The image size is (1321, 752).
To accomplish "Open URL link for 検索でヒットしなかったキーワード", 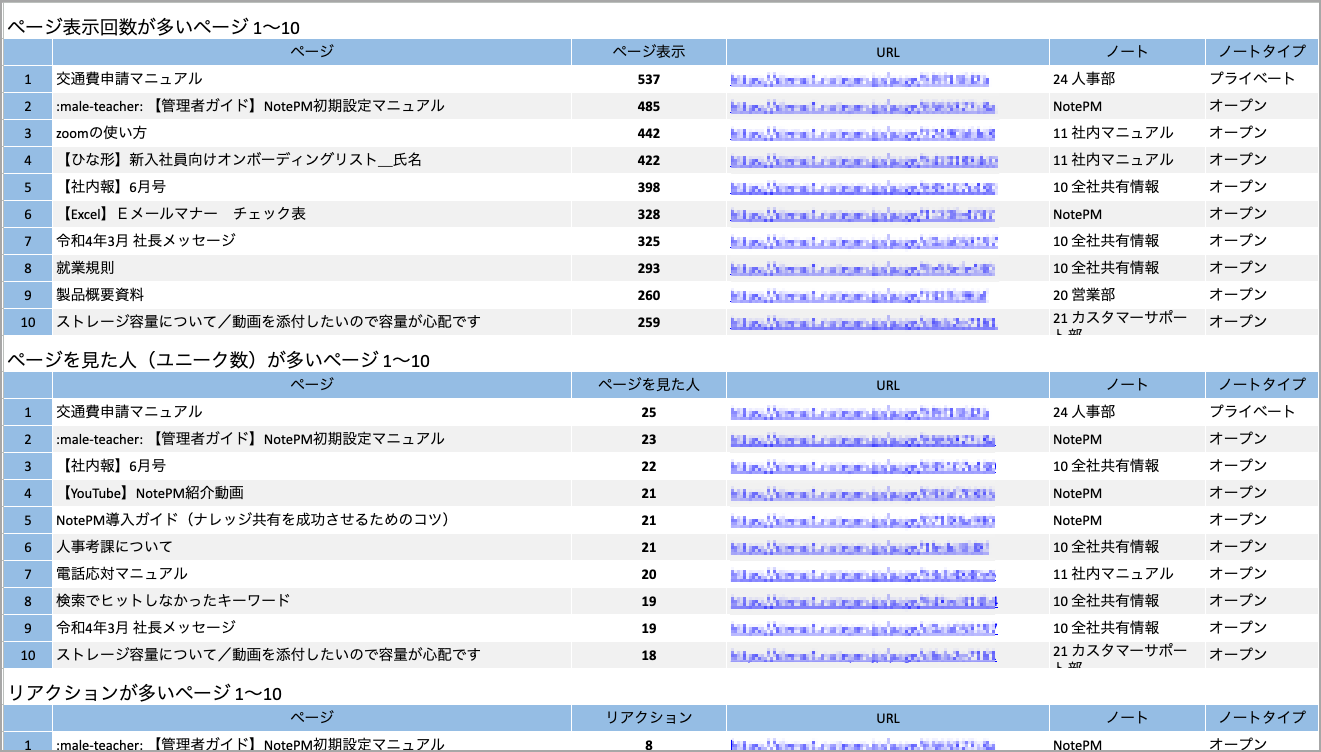I will point(864,601).
